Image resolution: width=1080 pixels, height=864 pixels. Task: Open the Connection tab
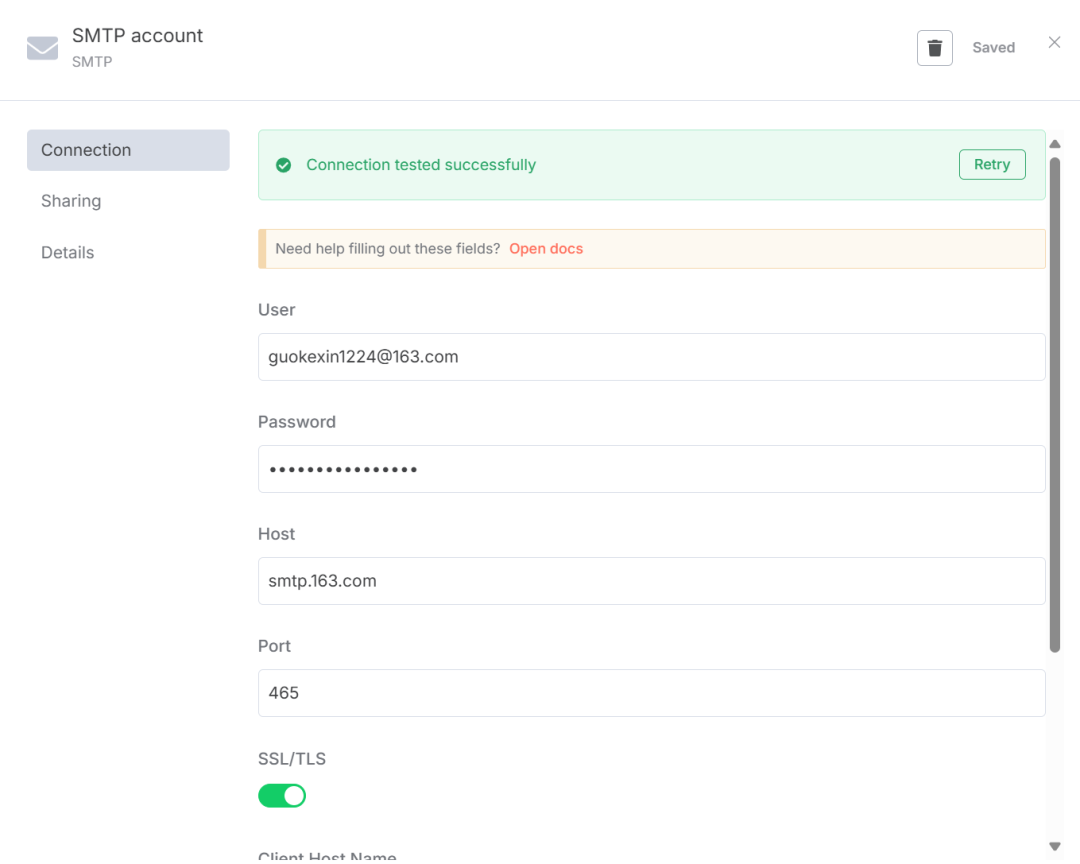point(128,150)
